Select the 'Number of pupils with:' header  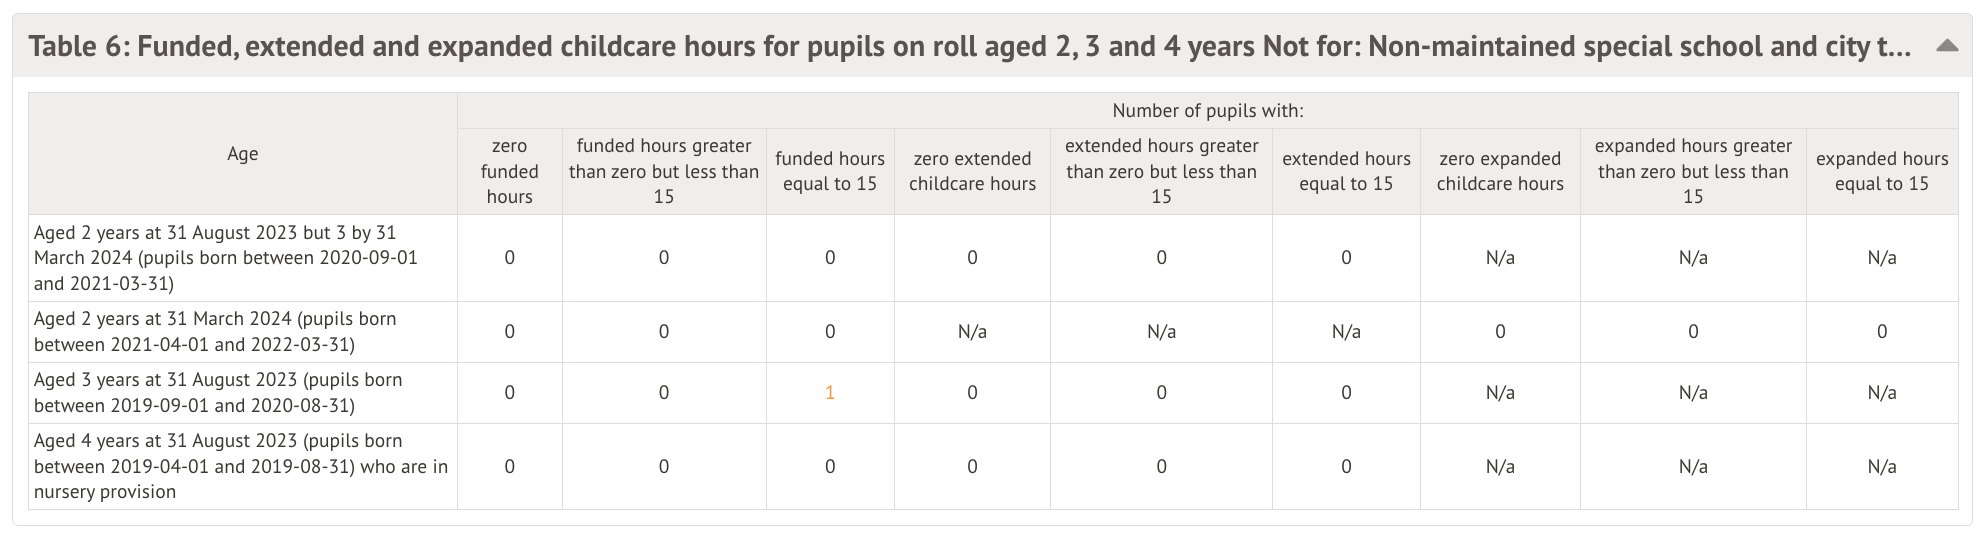pyautogui.click(x=1207, y=111)
